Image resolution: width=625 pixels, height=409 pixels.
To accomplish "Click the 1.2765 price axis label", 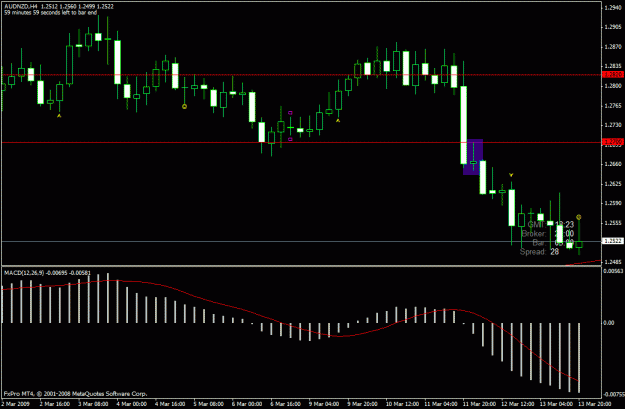I will (x=613, y=106).
